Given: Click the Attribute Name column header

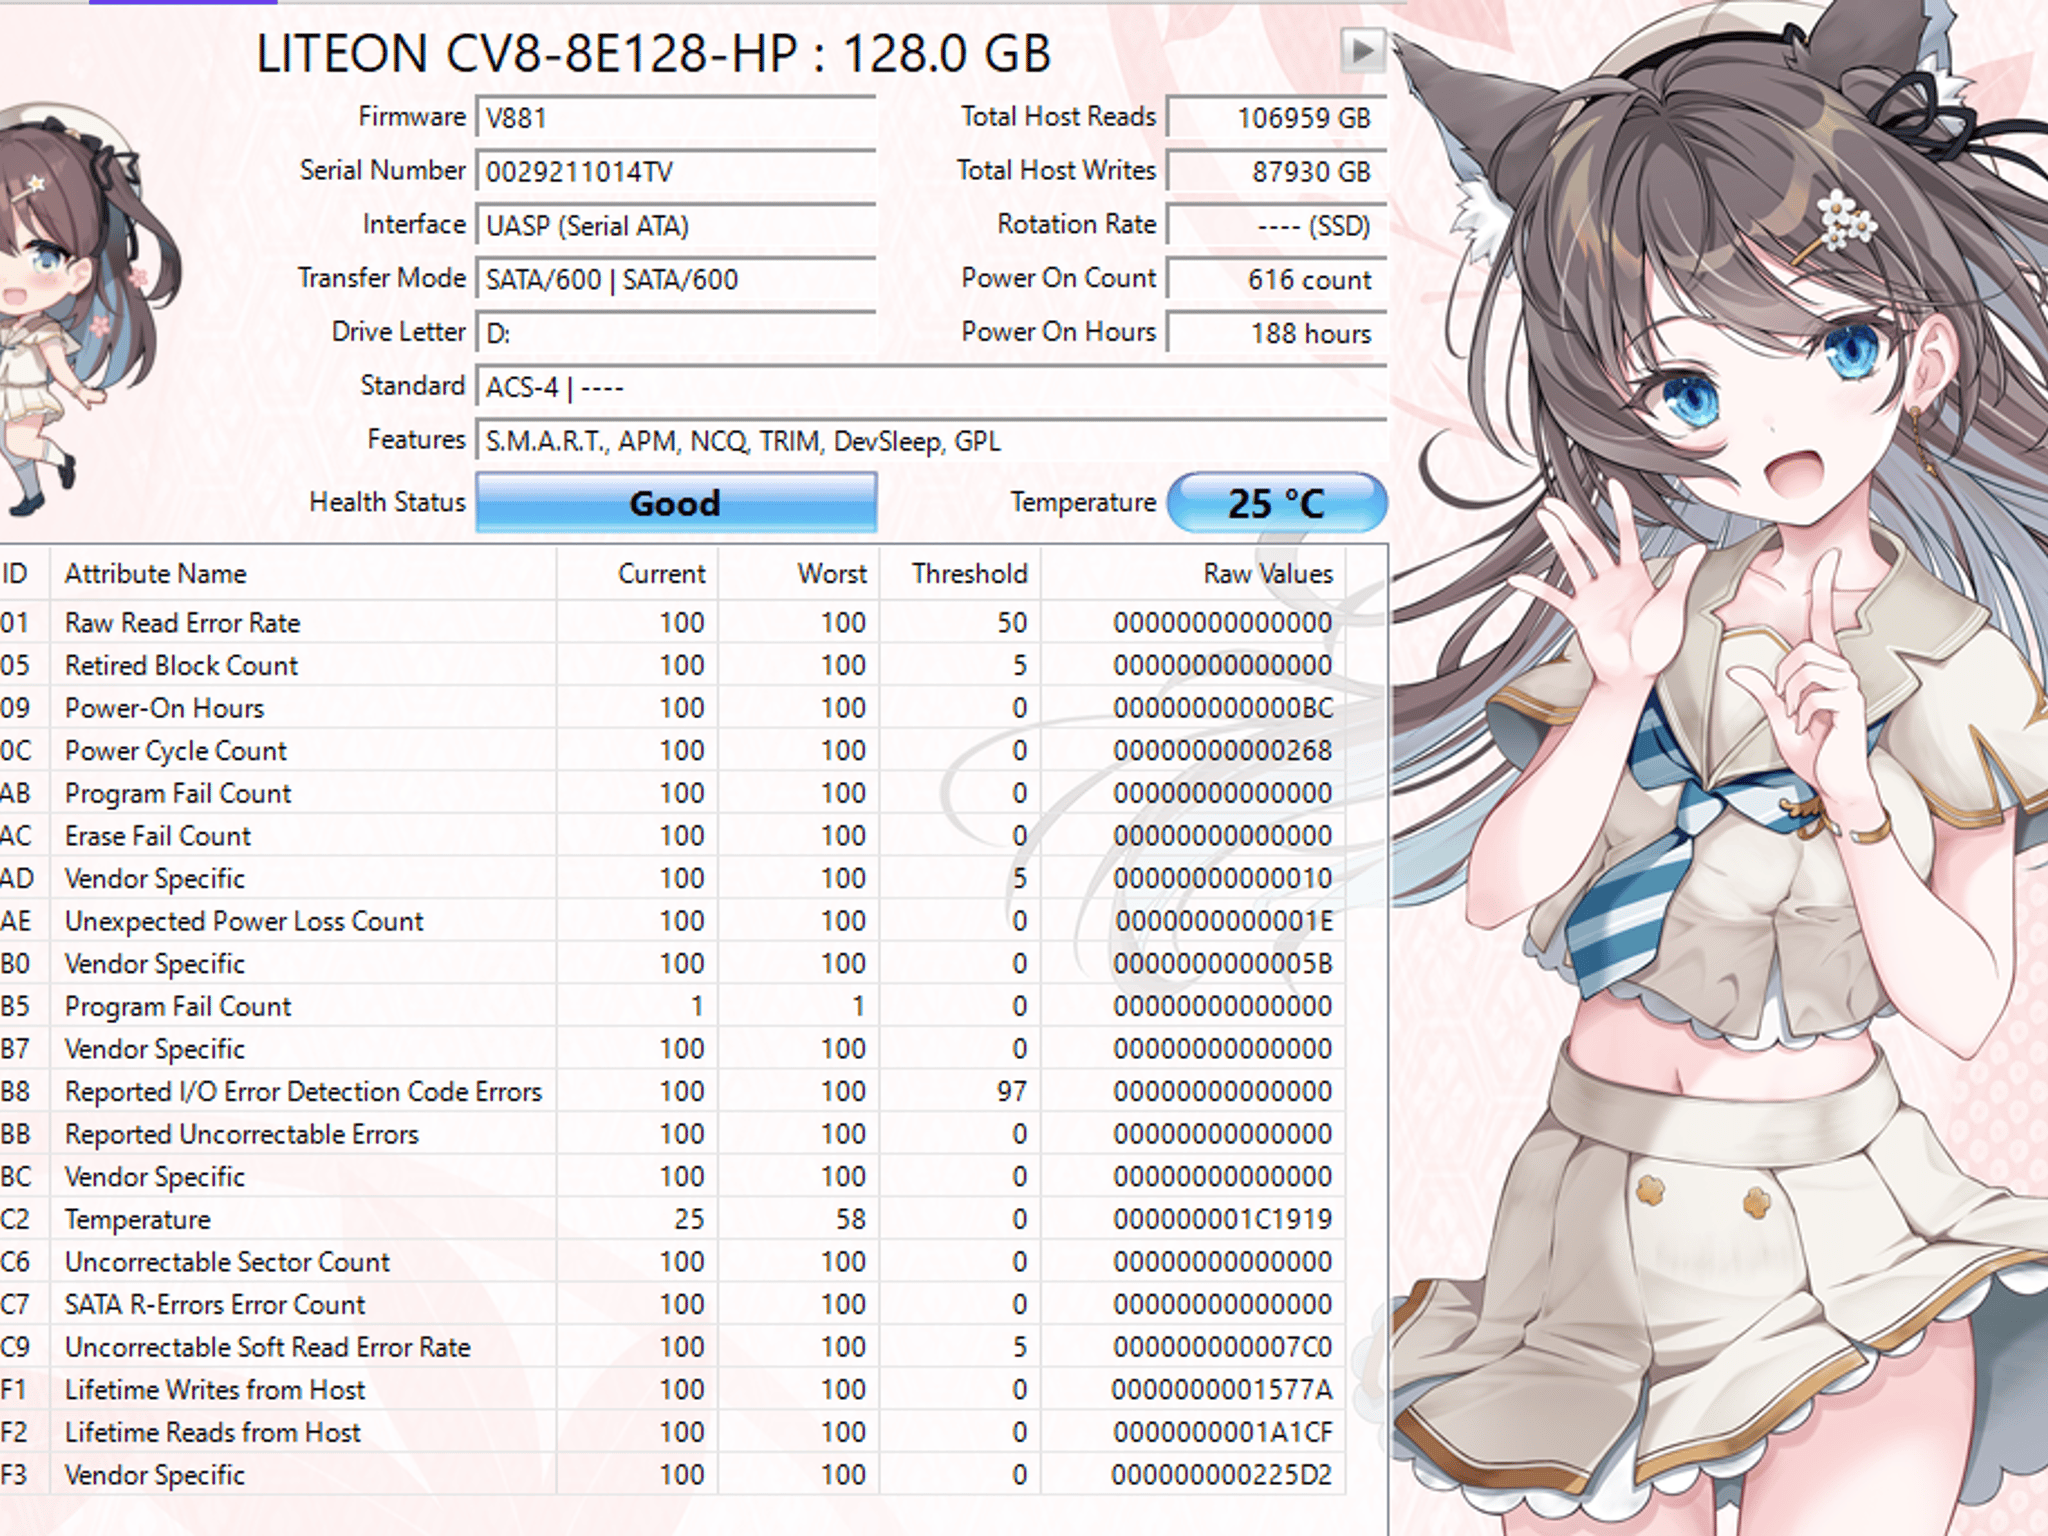Looking at the screenshot, I should (x=303, y=573).
